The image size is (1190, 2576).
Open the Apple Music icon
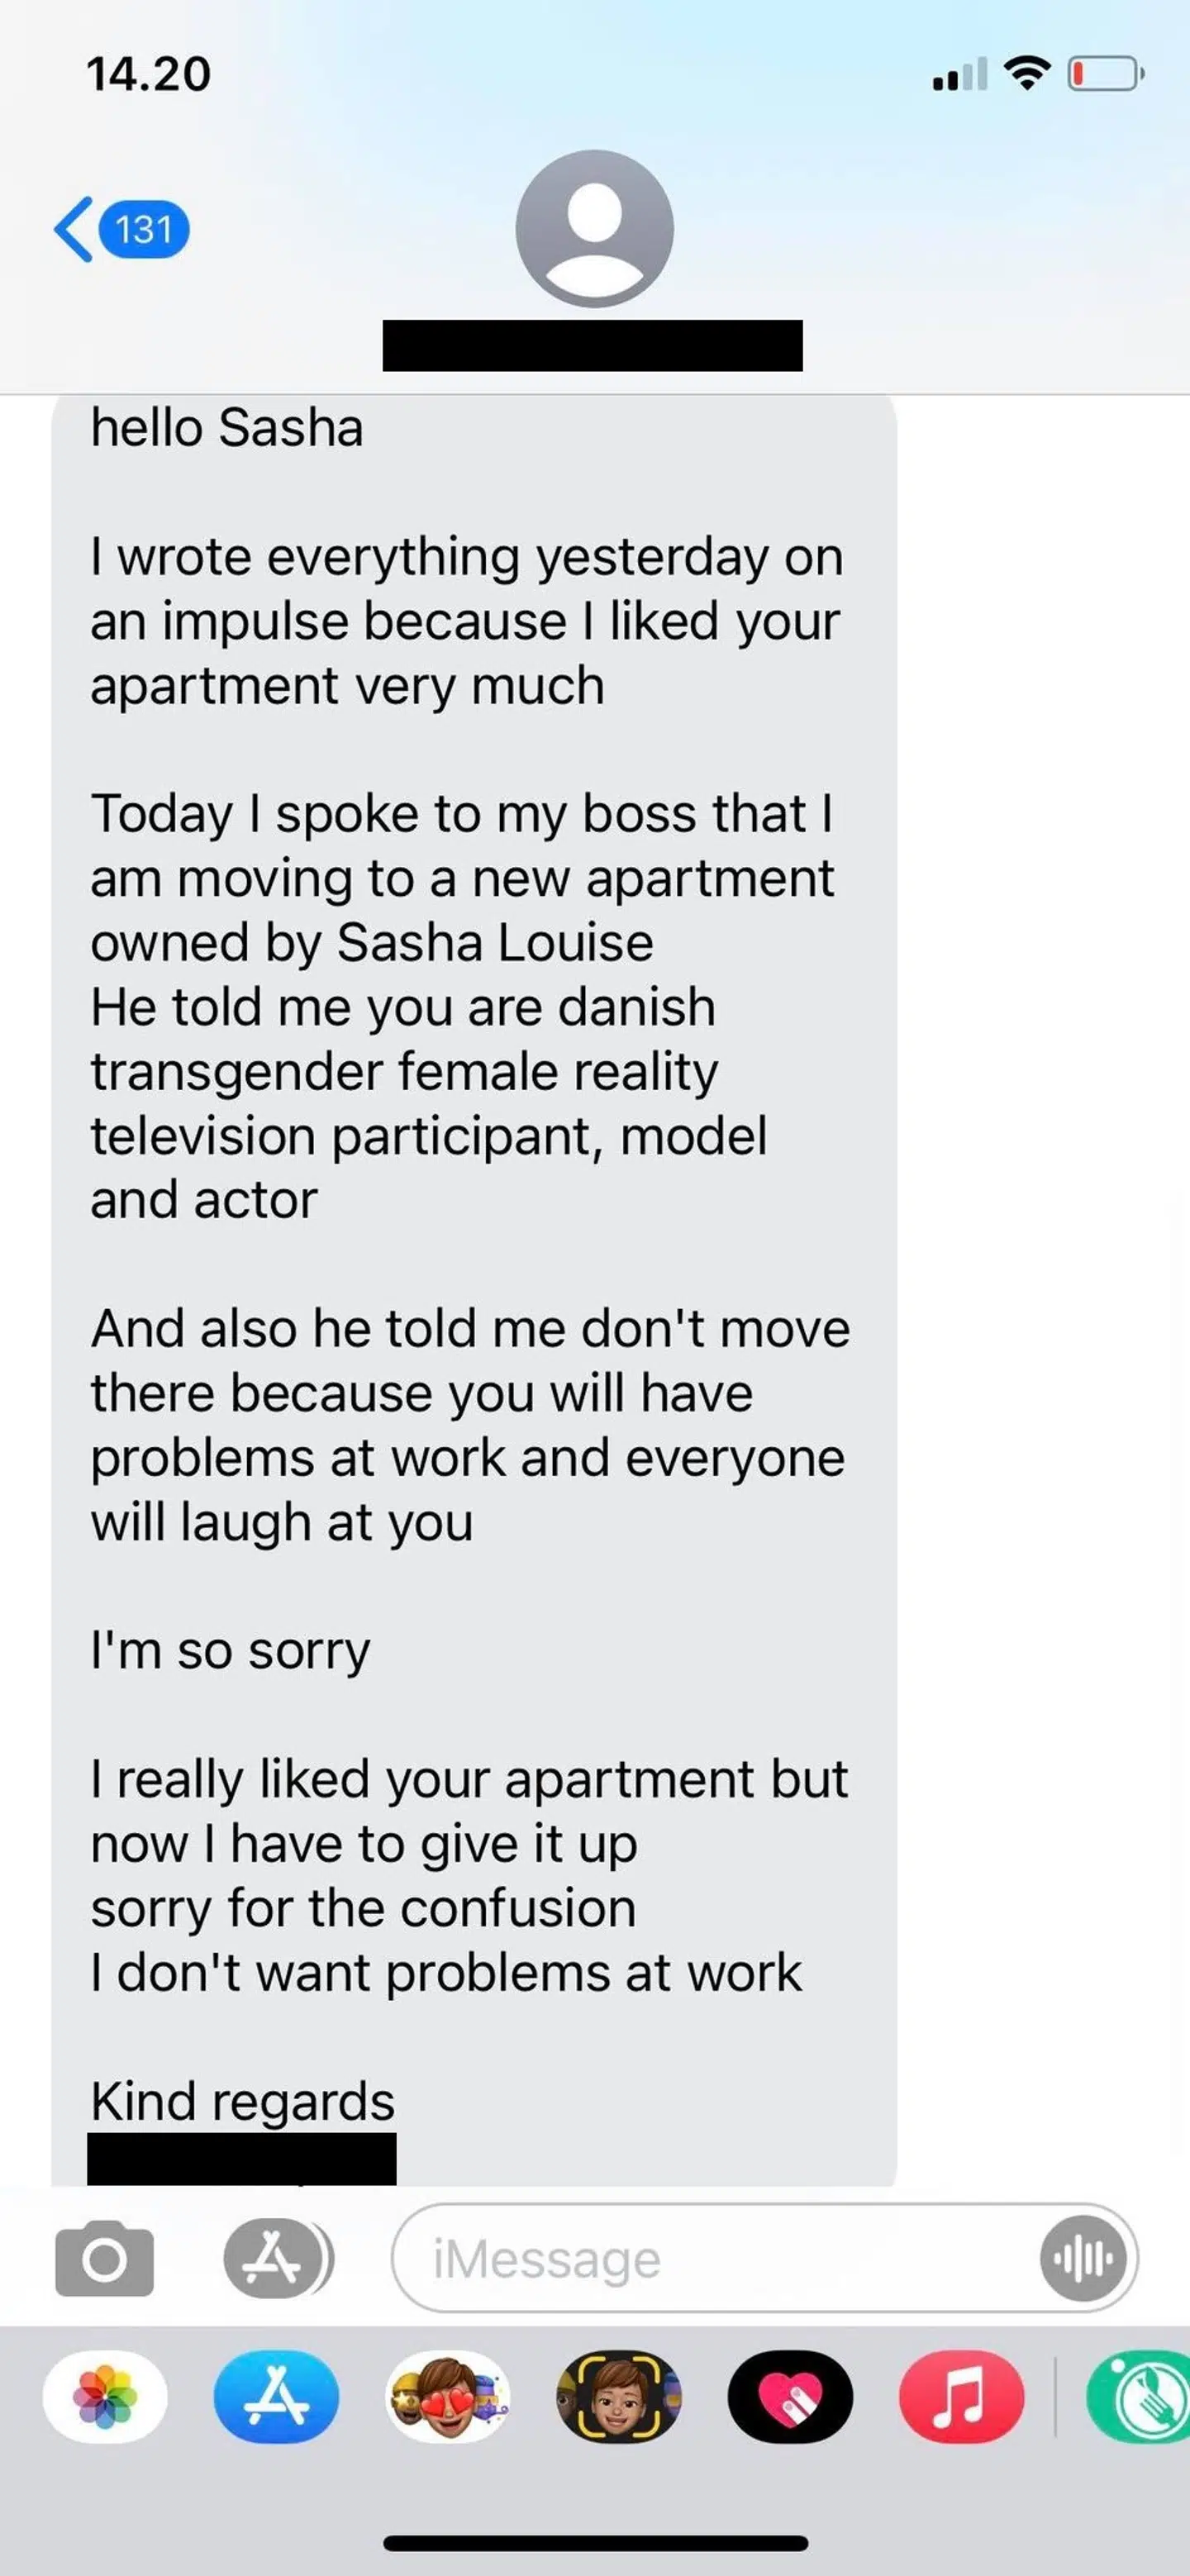coord(959,2397)
